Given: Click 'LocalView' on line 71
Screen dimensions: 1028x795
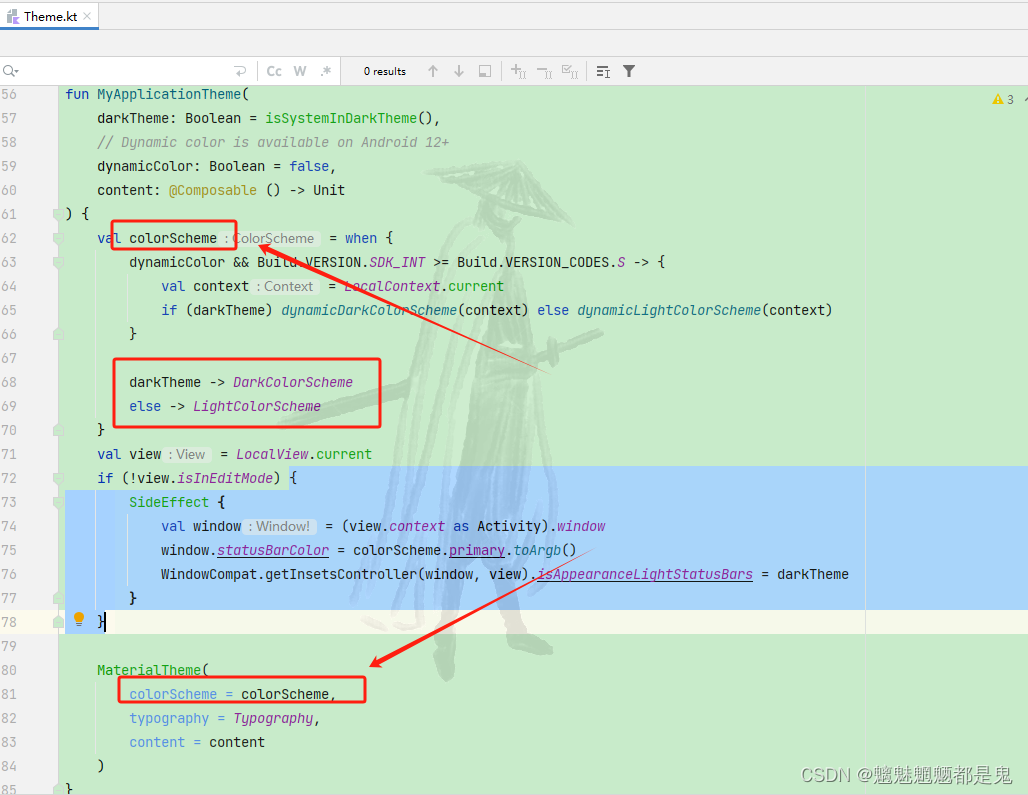Looking at the screenshot, I should [272, 454].
